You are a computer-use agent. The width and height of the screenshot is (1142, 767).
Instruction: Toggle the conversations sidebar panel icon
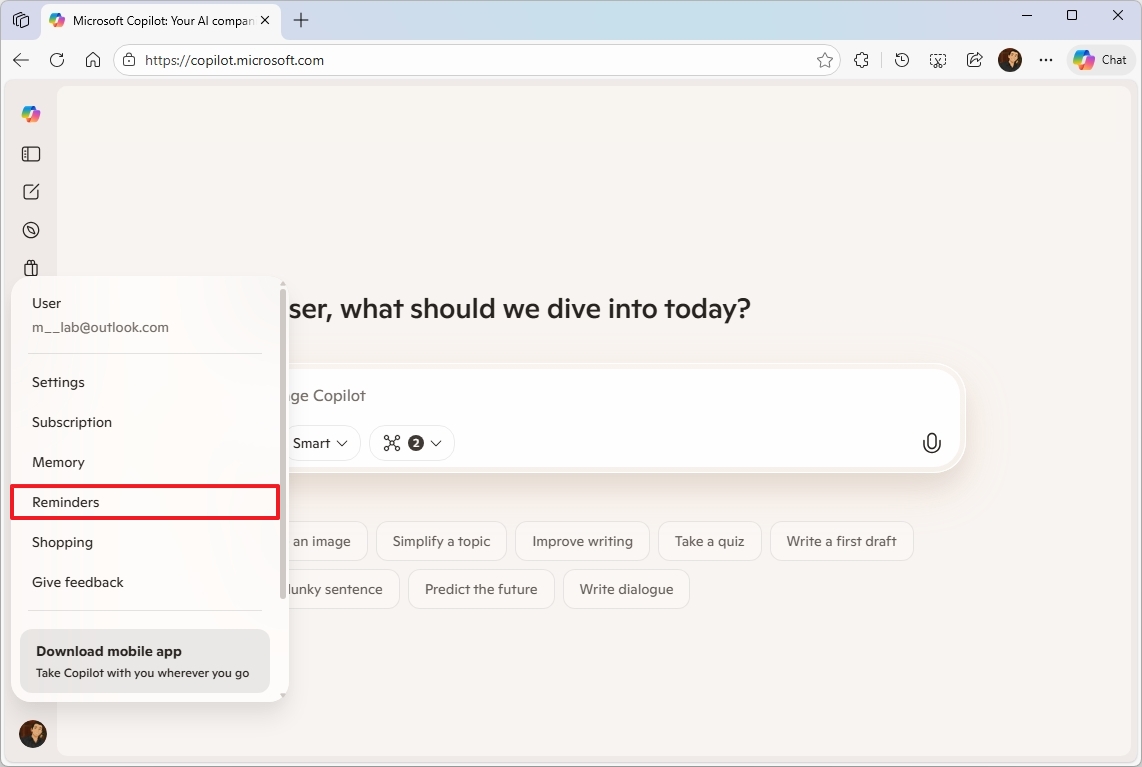tap(30, 153)
